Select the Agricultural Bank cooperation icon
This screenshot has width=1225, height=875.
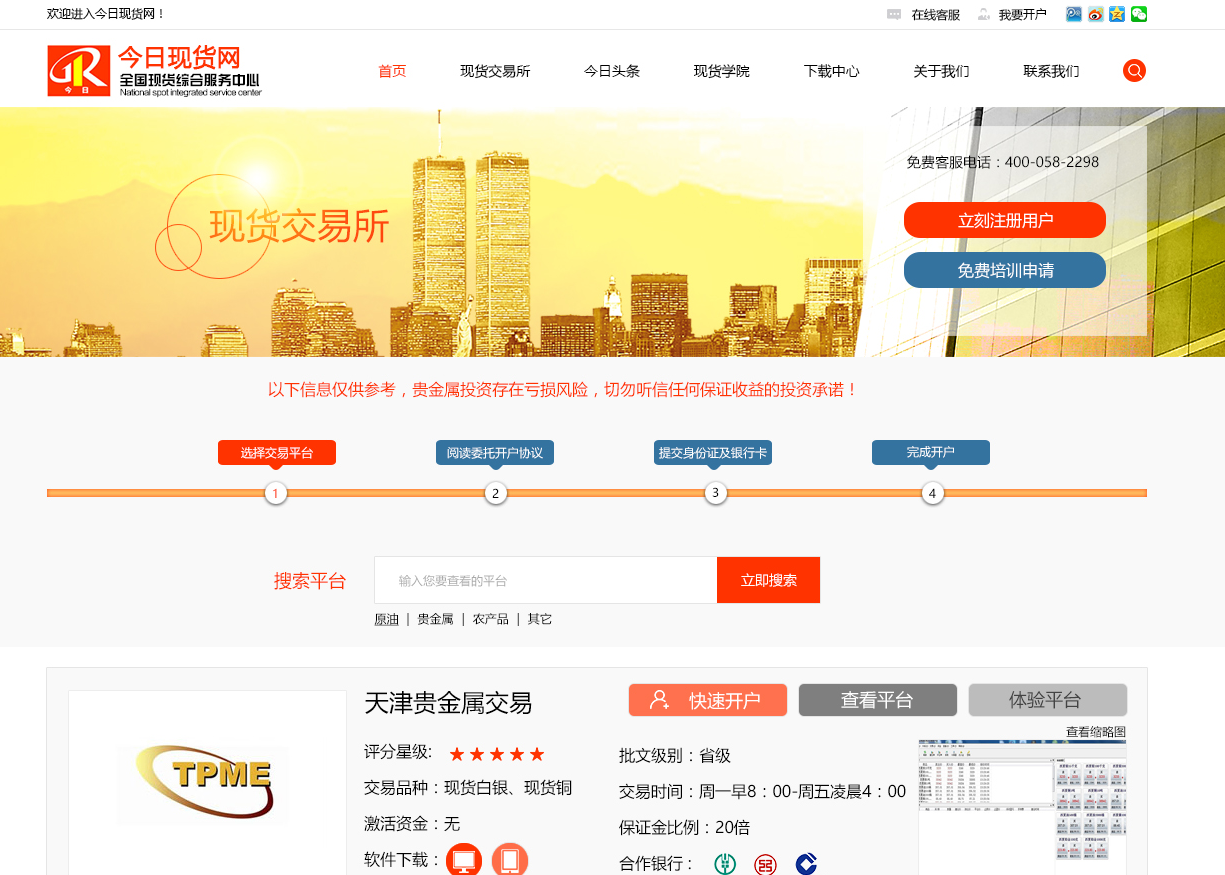coord(724,863)
